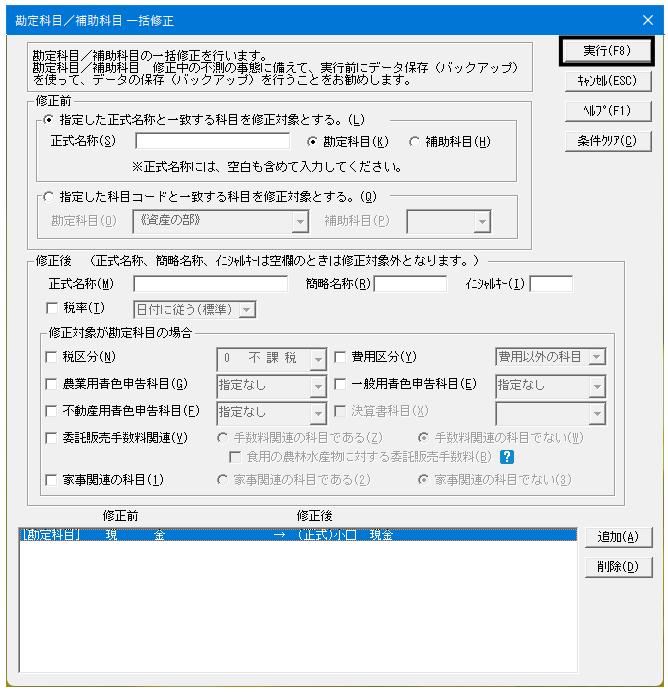This screenshot has width=668, height=692.
Task: Click the 簡略名称(R) input field
Action: (x=410, y=284)
